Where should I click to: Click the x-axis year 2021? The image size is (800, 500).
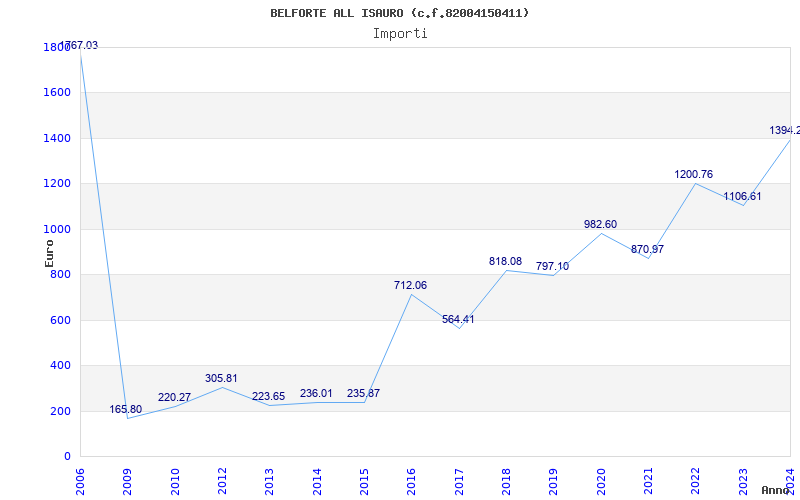pos(648,482)
